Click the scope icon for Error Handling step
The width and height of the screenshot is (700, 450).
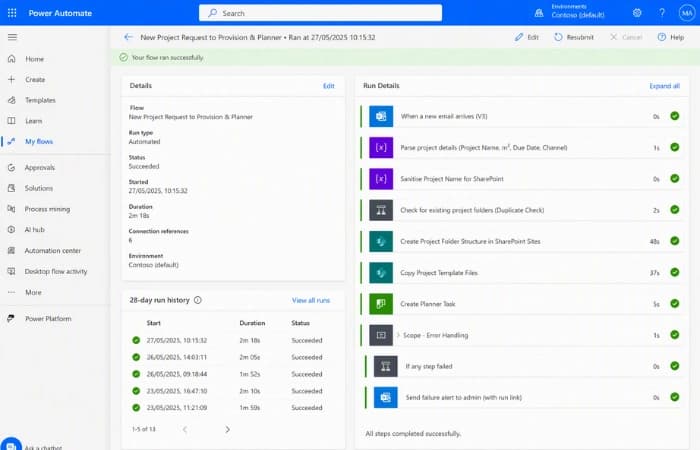381,335
